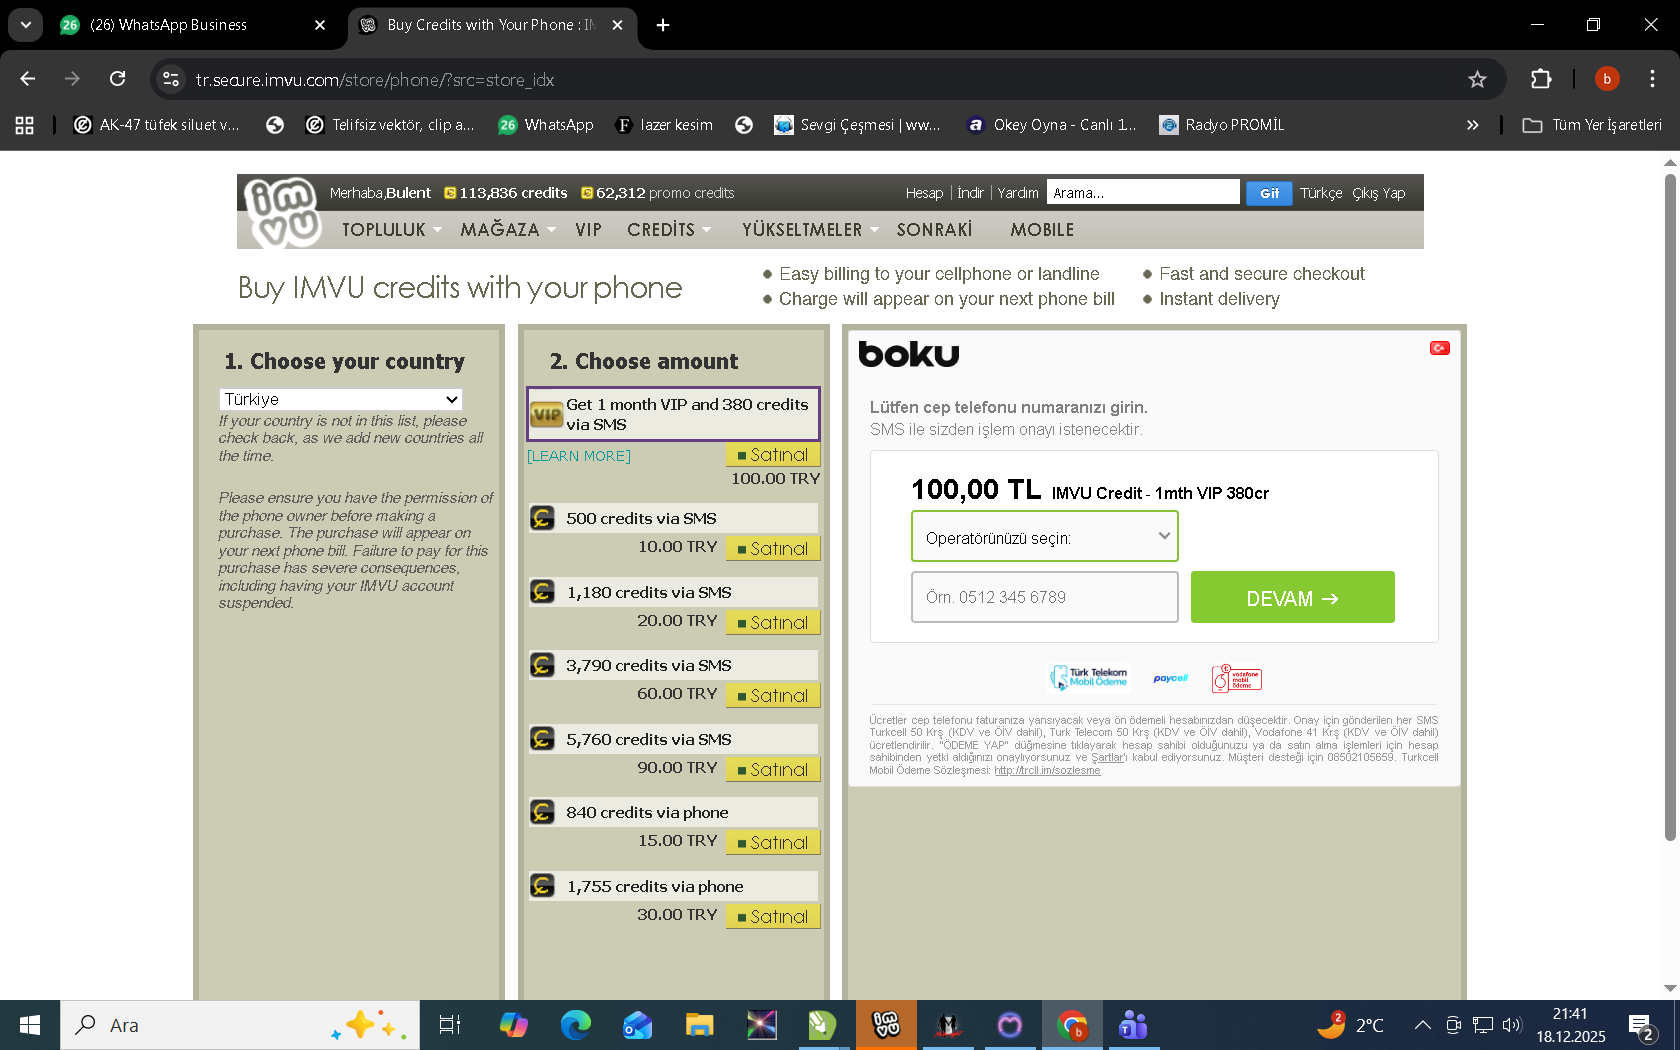Click the credit coin icon beside 3,790 credits
The image size is (1680, 1050).
[543, 665]
